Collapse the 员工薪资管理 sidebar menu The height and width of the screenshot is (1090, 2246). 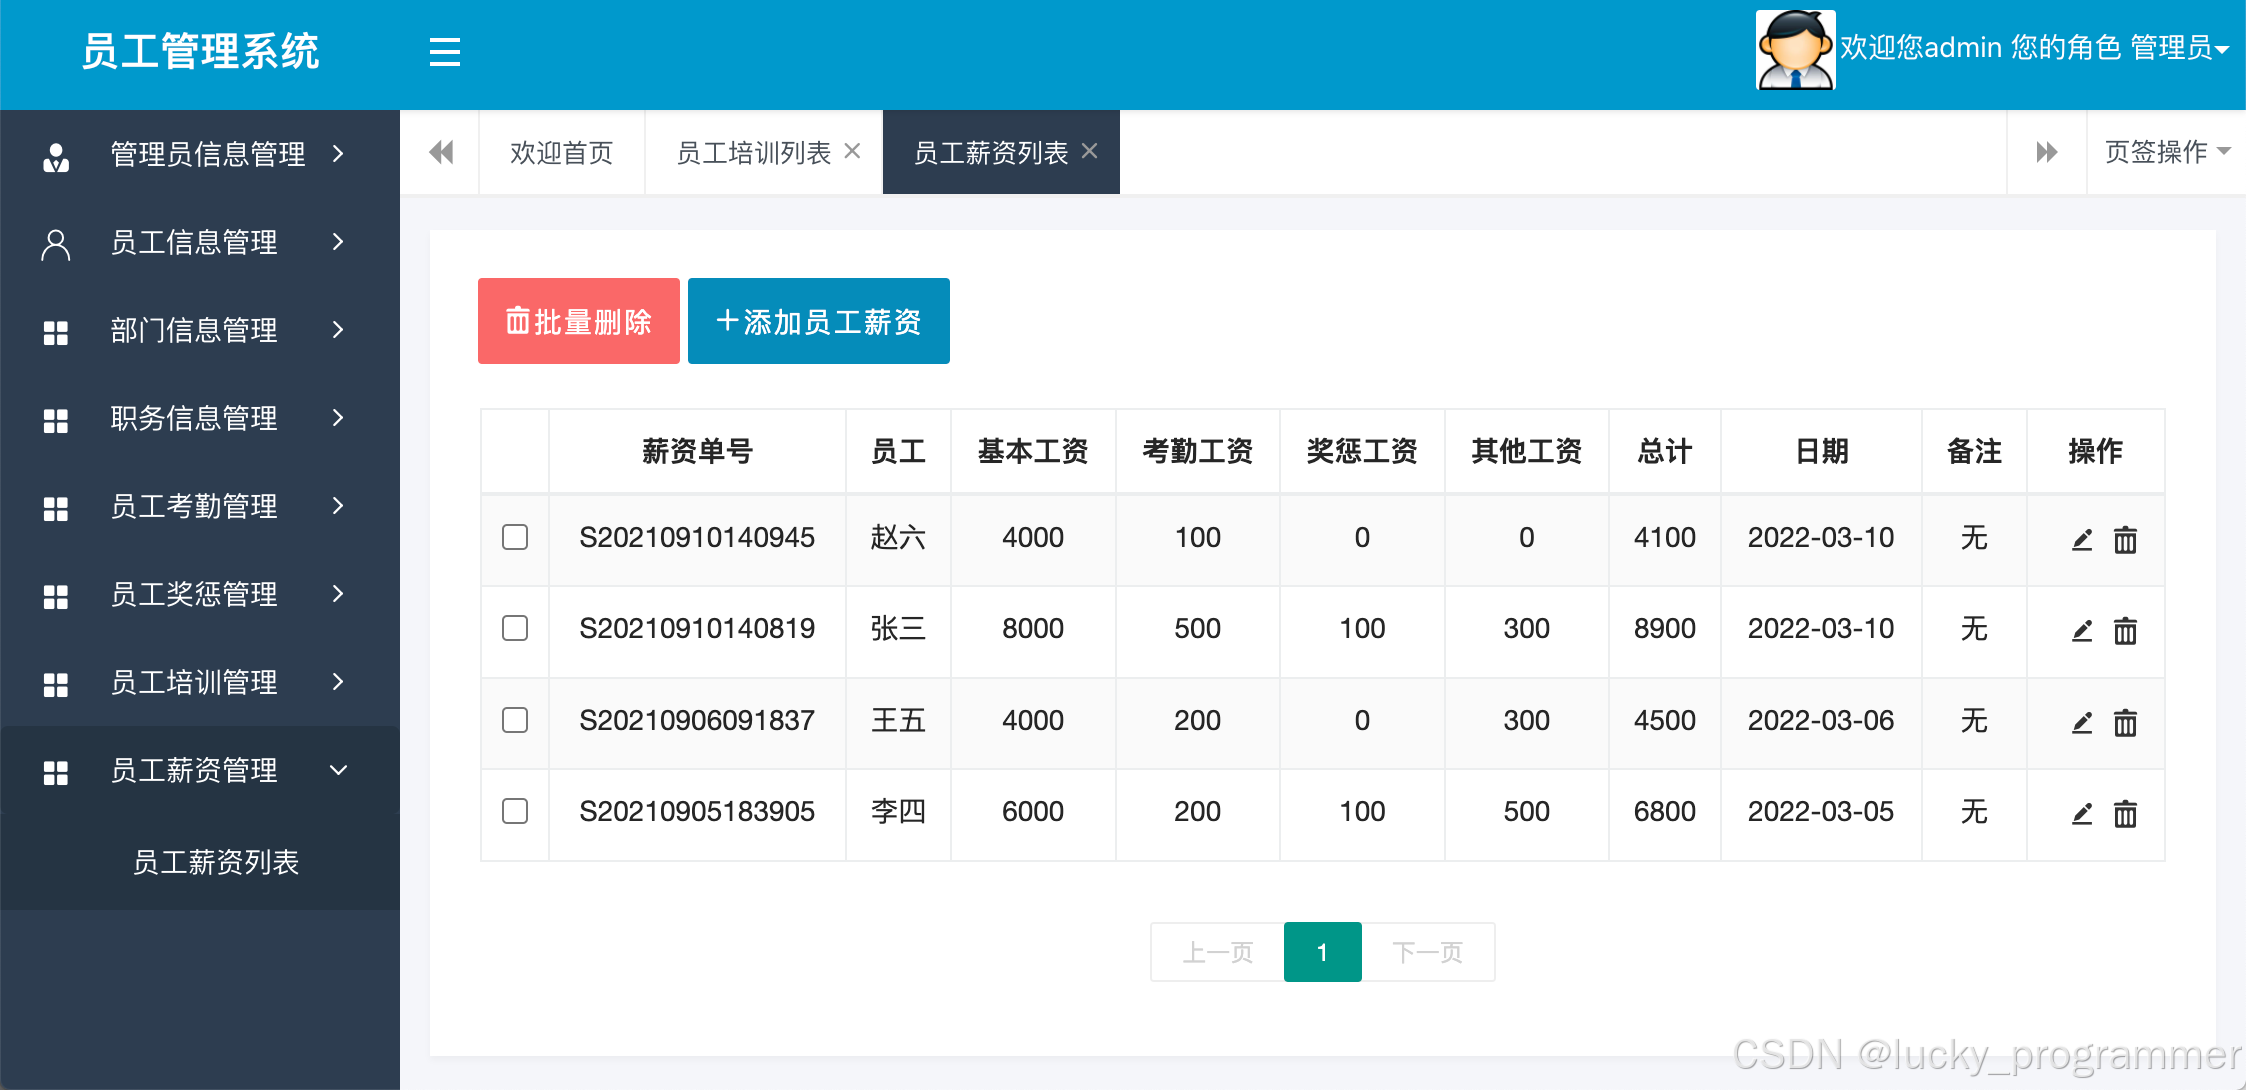[195, 770]
